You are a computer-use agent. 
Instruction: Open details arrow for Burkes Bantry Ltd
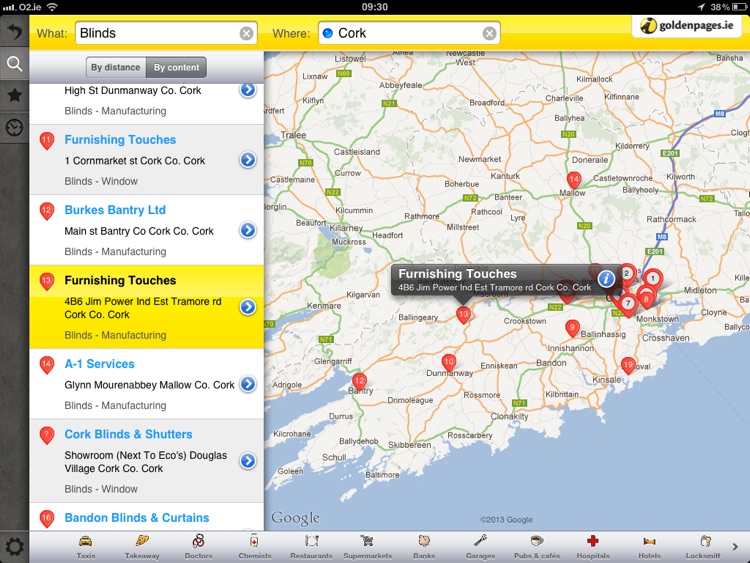248,230
